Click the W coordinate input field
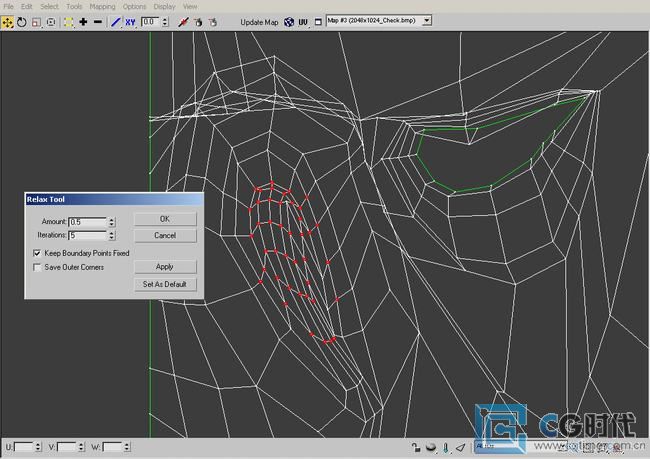650x459 pixels. tap(112, 447)
